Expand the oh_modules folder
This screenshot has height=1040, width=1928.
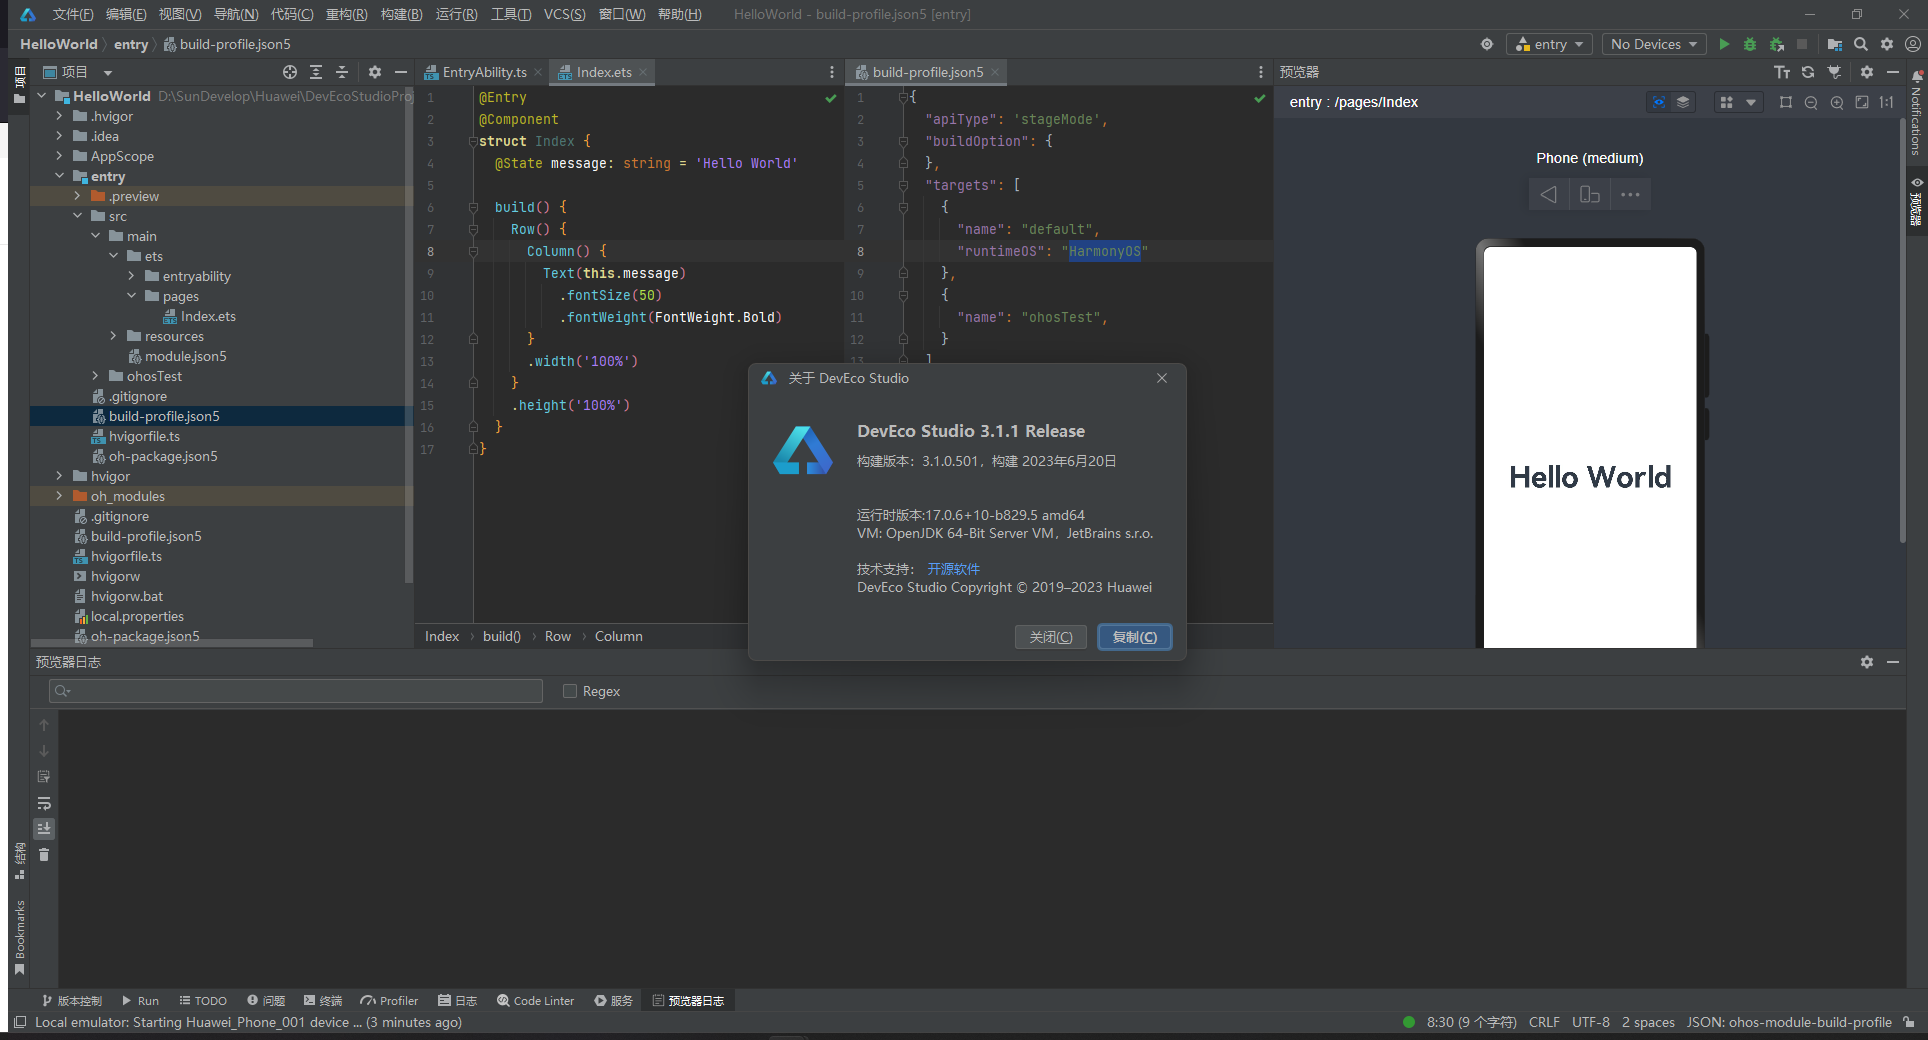(59, 496)
